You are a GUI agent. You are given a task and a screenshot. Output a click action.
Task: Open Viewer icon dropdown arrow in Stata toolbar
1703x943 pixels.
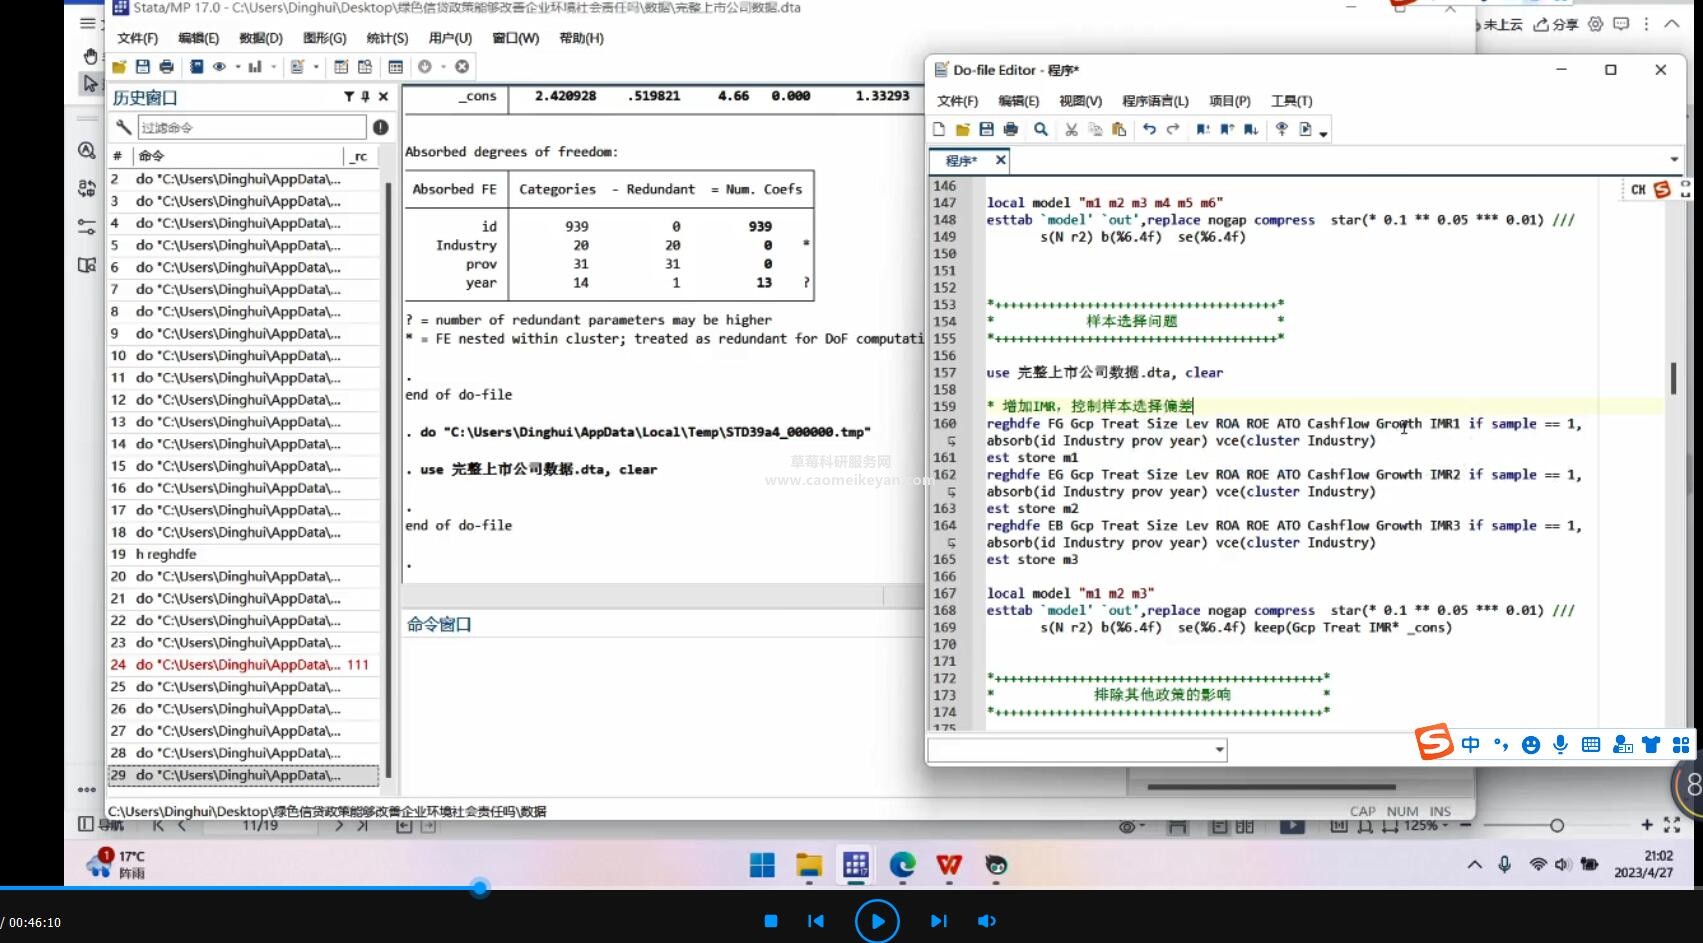238,67
